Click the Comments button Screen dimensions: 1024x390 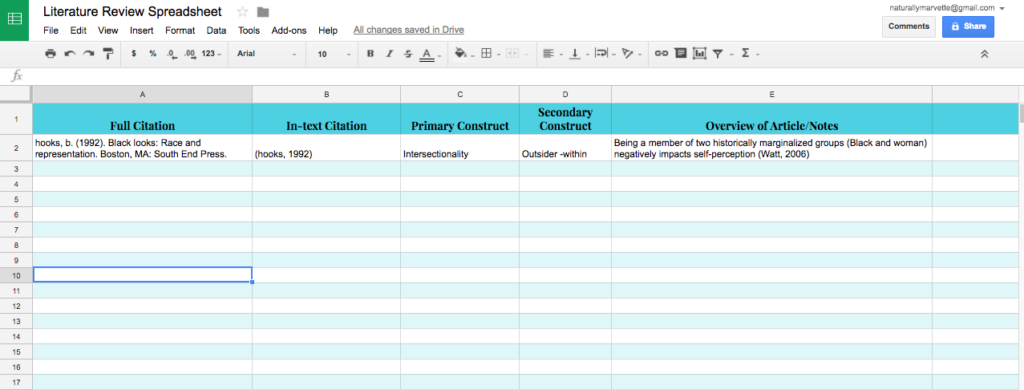click(908, 27)
